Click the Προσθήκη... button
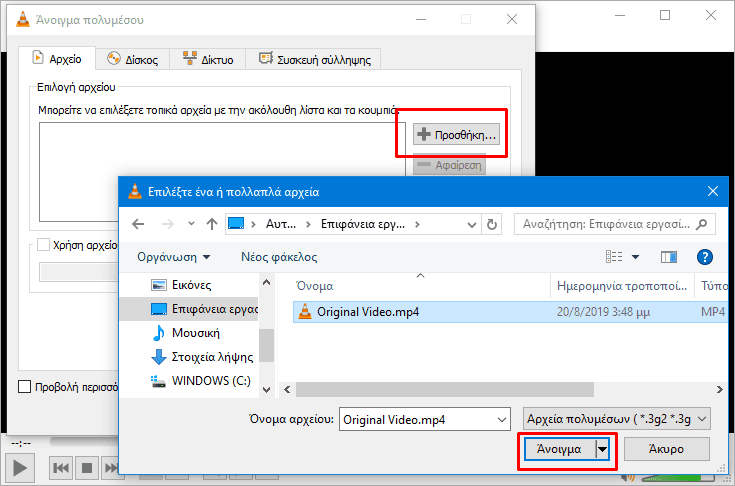Viewport: 735px width, 486px height. pyautogui.click(x=456, y=135)
